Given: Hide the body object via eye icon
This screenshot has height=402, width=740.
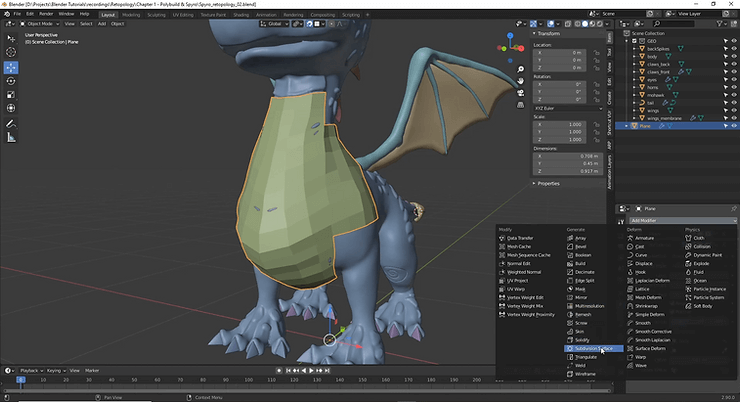Looking at the screenshot, I should pyautogui.click(x=734, y=57).
